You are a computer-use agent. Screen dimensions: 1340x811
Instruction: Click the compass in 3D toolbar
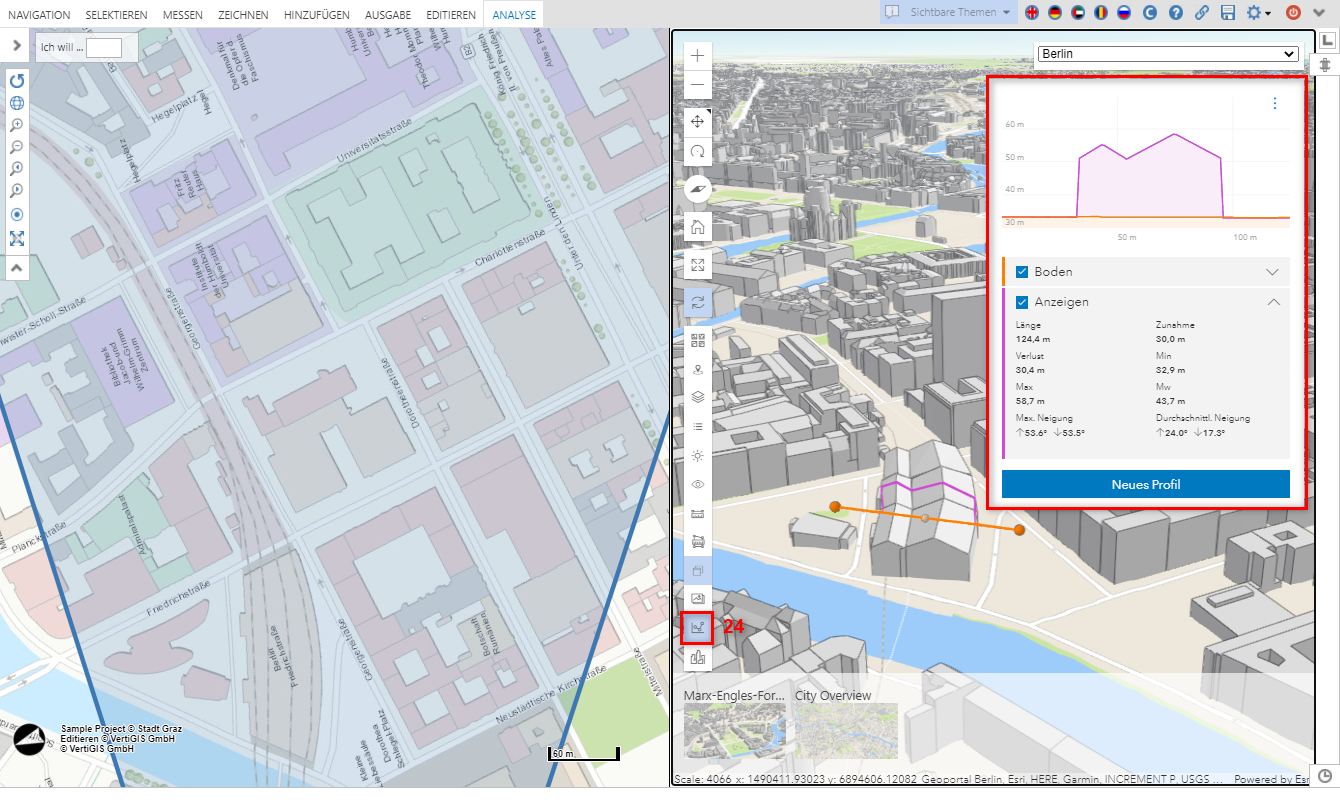point(697,189)
